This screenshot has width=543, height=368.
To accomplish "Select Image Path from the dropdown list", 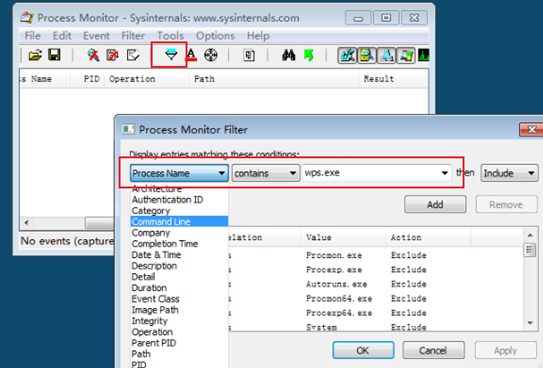I will click(179, 310).
